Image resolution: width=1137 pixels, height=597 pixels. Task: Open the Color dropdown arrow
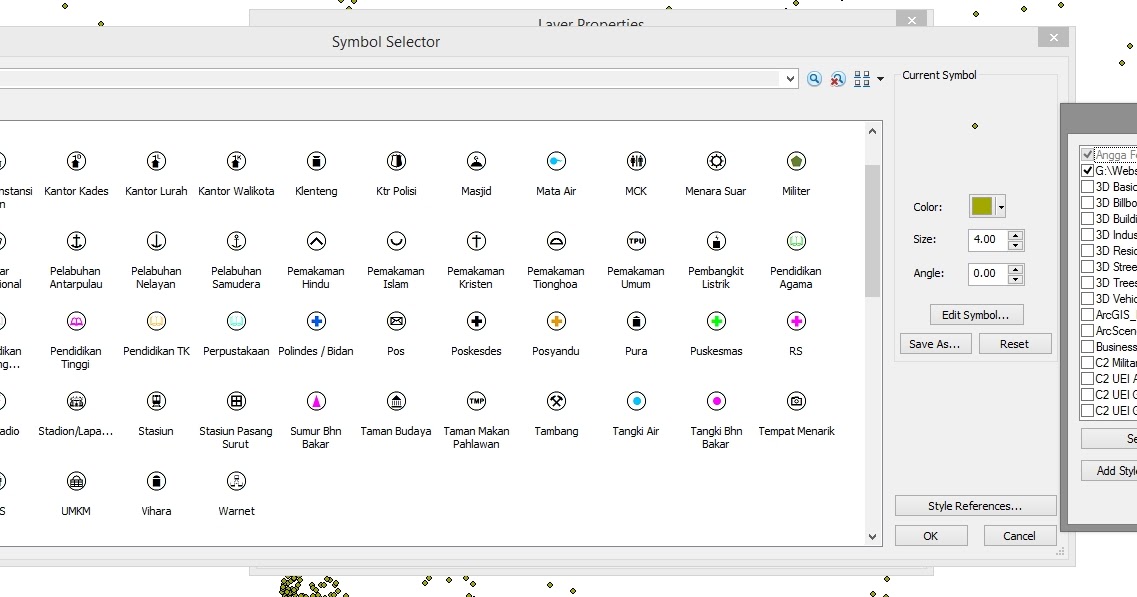[x=1000, y=207]
